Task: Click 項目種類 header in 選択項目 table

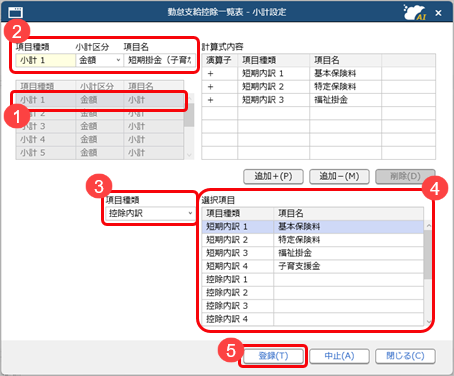Action: (x=238, y=213)
